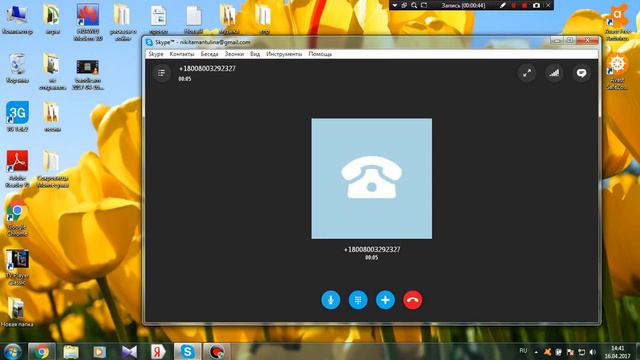Open the Беседа menu
This screenshot has width=640, height=360.
pos(209,54)
